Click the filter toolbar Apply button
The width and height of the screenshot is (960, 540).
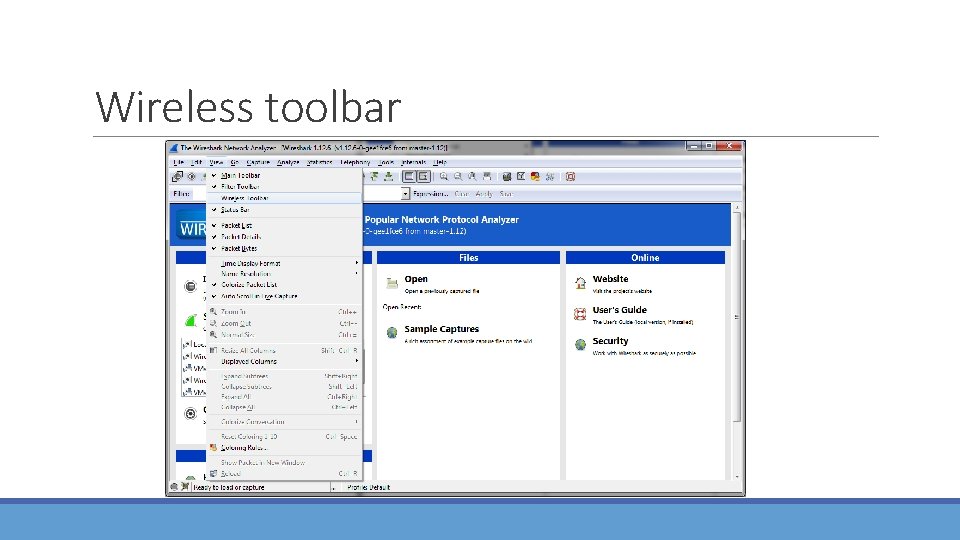click(484, 193)
